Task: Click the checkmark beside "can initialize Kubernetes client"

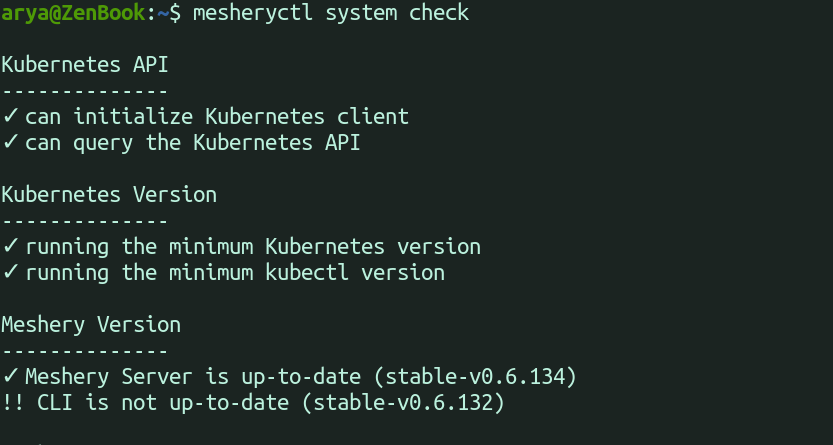Action: [x=11, y=117]
